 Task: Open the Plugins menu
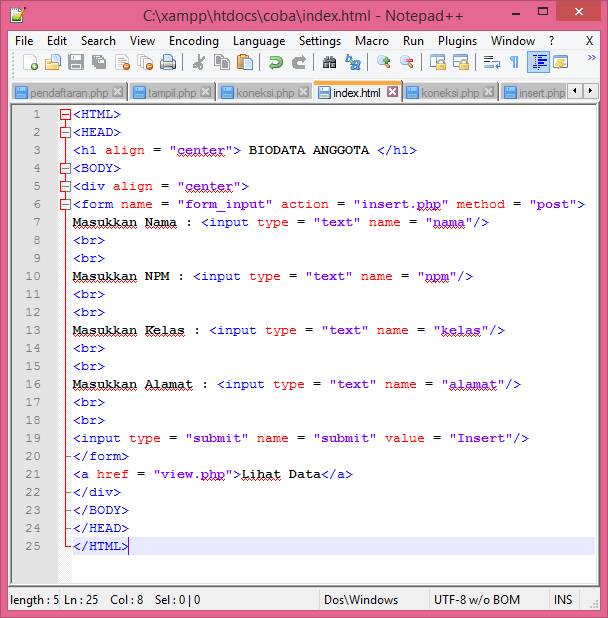(457, 41)
